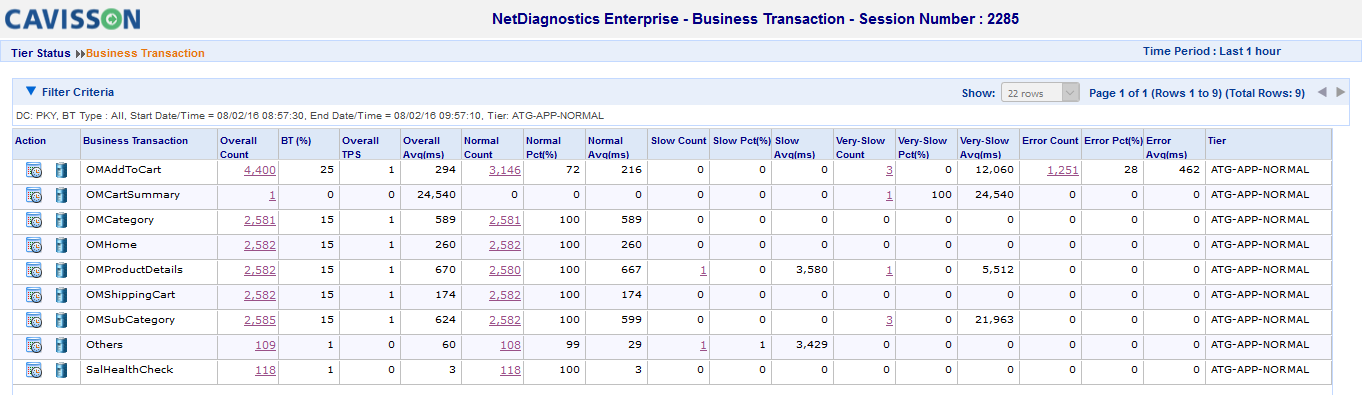Click the clock-table icon for OMHome row
1362x395 pixels.
pyautogui.click(x=34, y=246)
